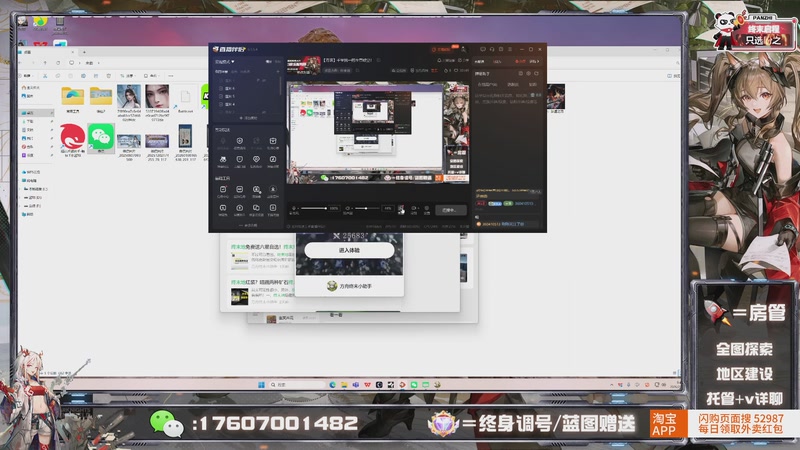The height and width of the screenshot is (450, 800).
Task: Click the 方舟终末小助手 account name in the popup
Action: coord(356,286)
